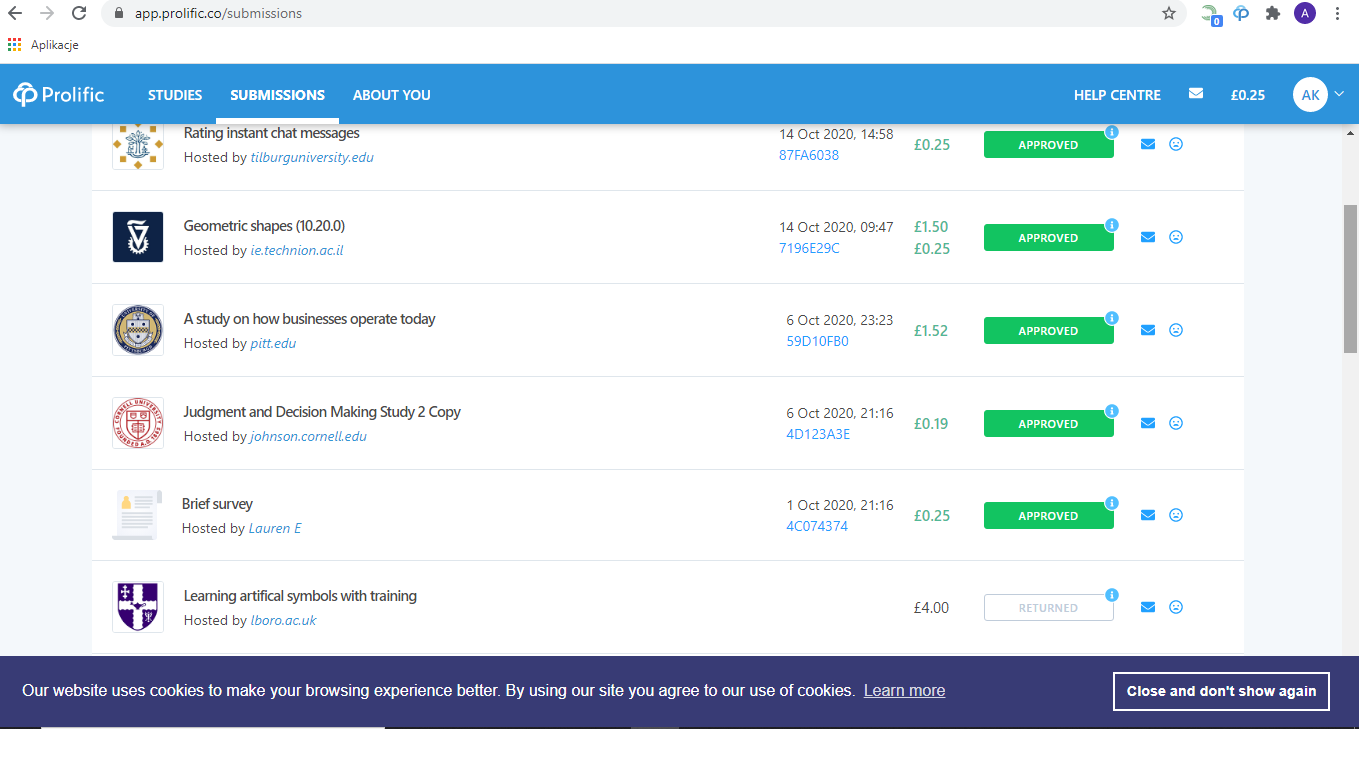Click Loughborough logo thumbnail
The width and height of the screenshot is (1366, 768).
click(x=138, y=607)
